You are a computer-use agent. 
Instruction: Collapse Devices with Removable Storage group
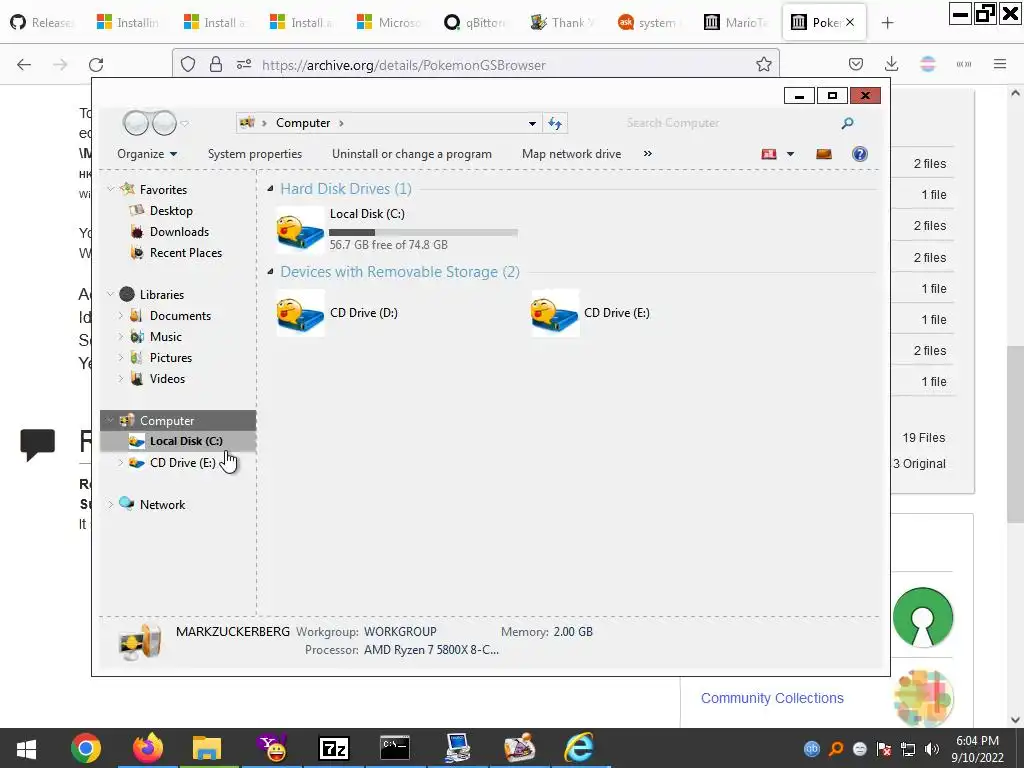click(x=270, y=272)
